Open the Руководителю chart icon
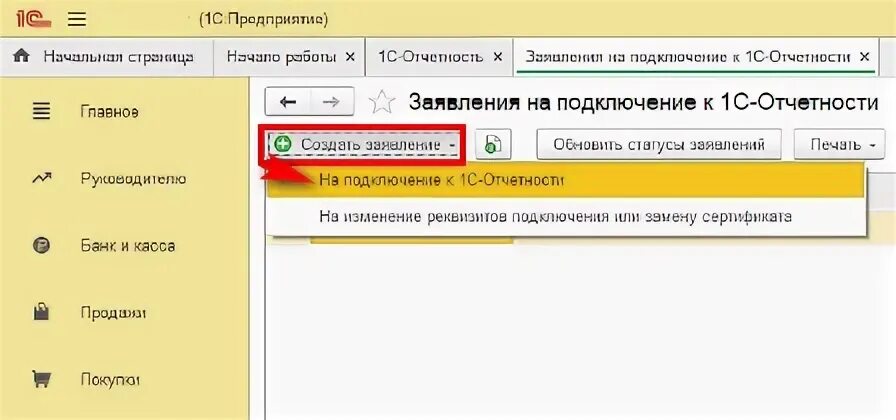896x420 pixels. point(42,179)
